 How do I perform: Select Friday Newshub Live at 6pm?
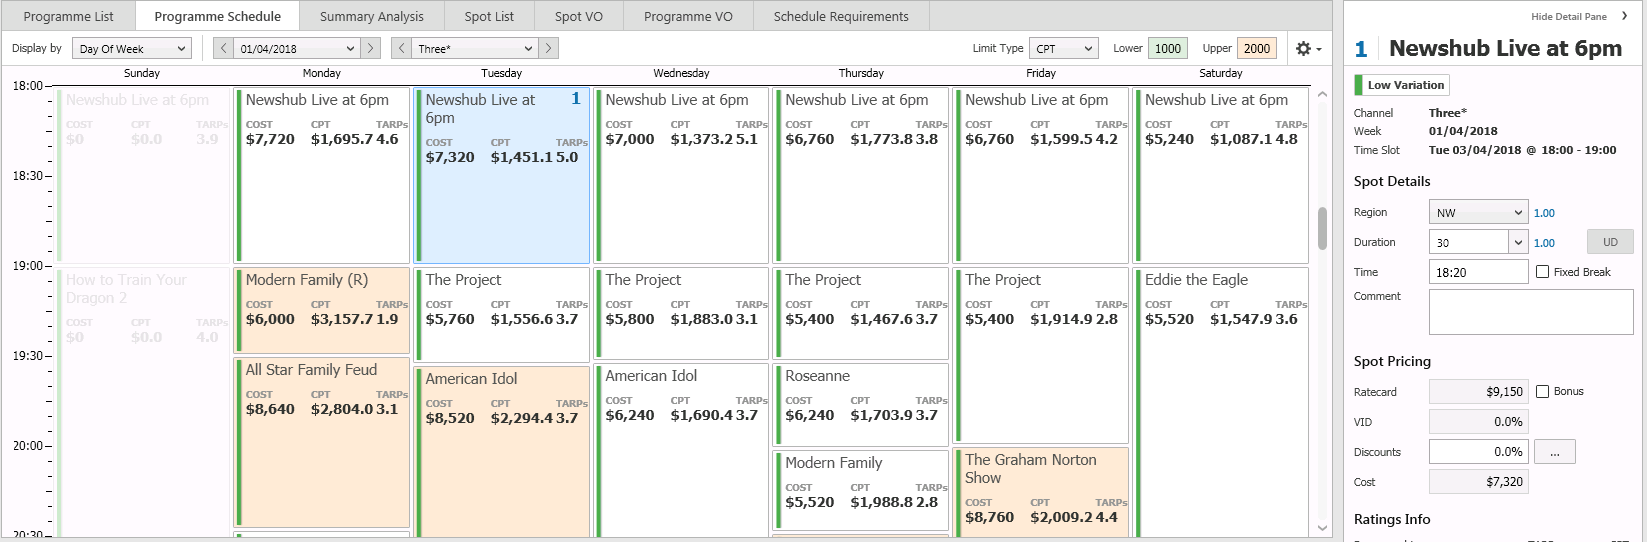coord(1041,175)
